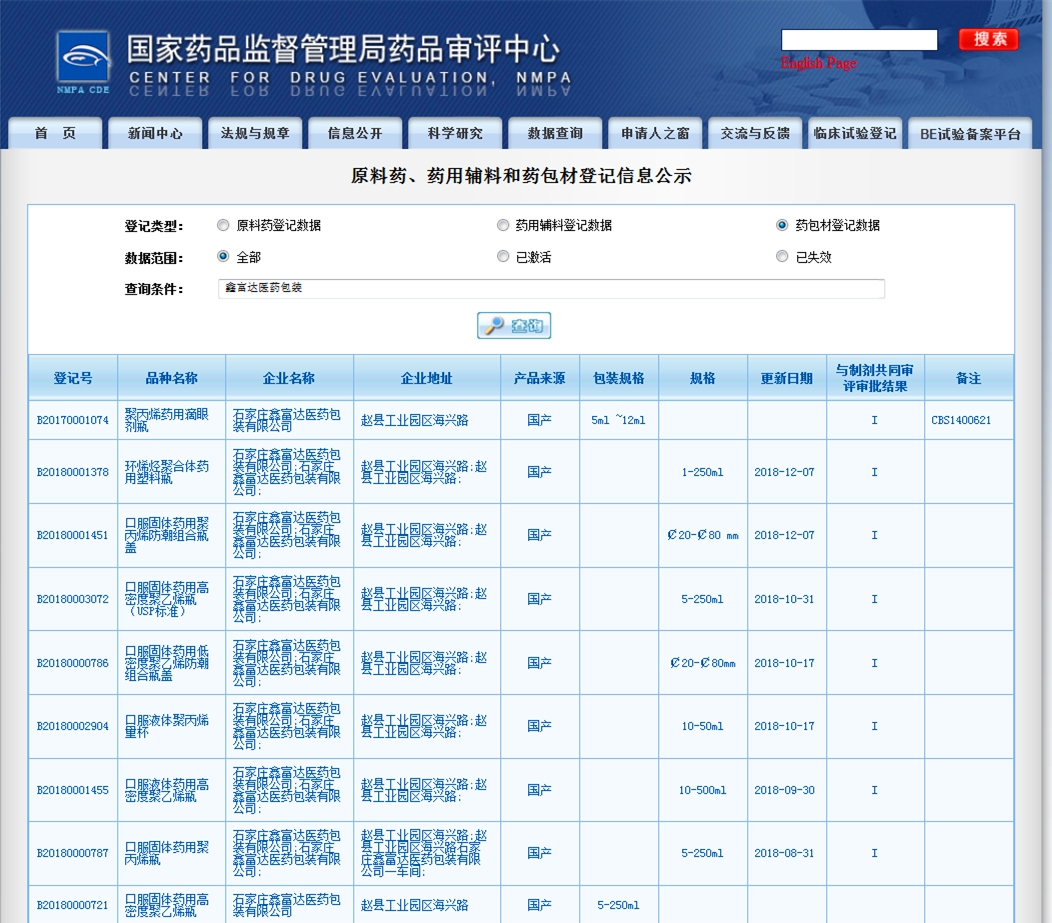This screenshot has height=923, width=1052.
Task: Open BE试验备案平台 tab
Action: [969, 133]
